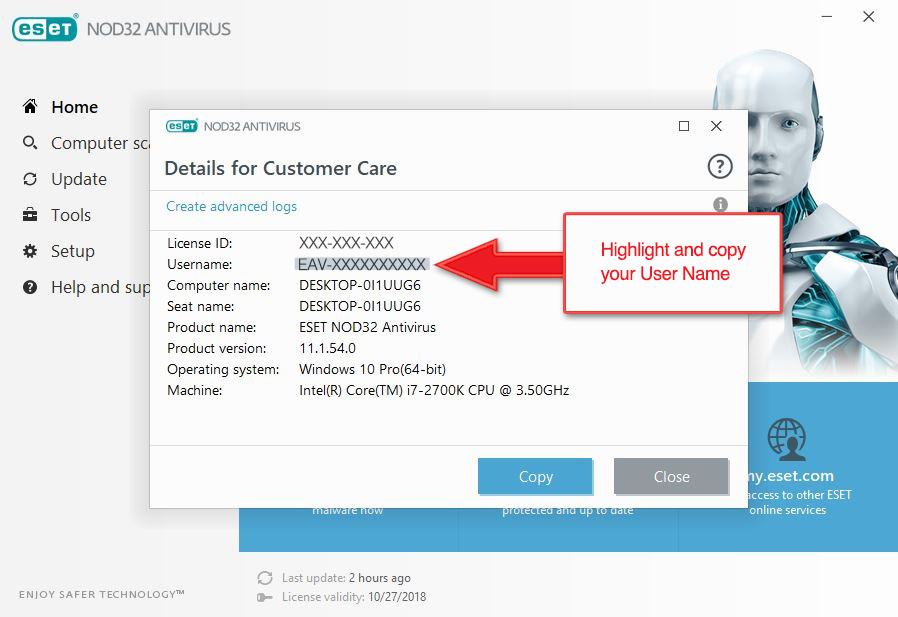Click the Machine label
The width and height of the screenshot is (898, 617).
[195, 390]
